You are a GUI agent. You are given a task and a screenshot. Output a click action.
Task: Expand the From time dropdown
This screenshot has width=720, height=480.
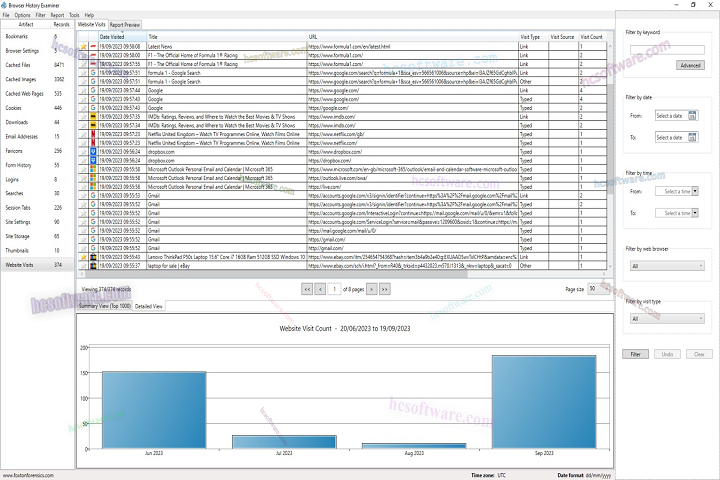tap(695, 191)
